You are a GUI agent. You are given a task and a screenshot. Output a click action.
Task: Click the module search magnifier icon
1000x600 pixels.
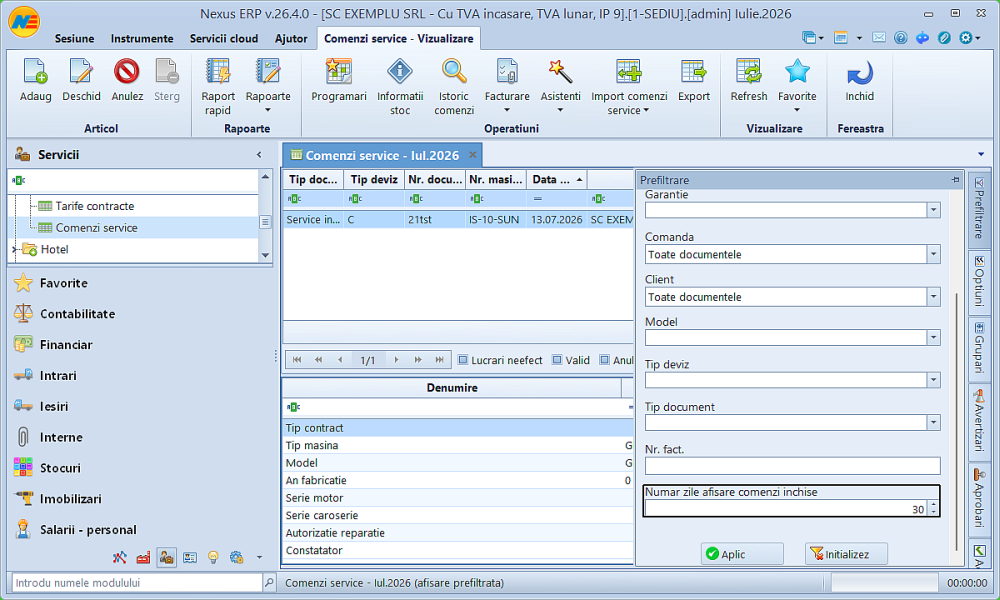(x=269, y=583)
